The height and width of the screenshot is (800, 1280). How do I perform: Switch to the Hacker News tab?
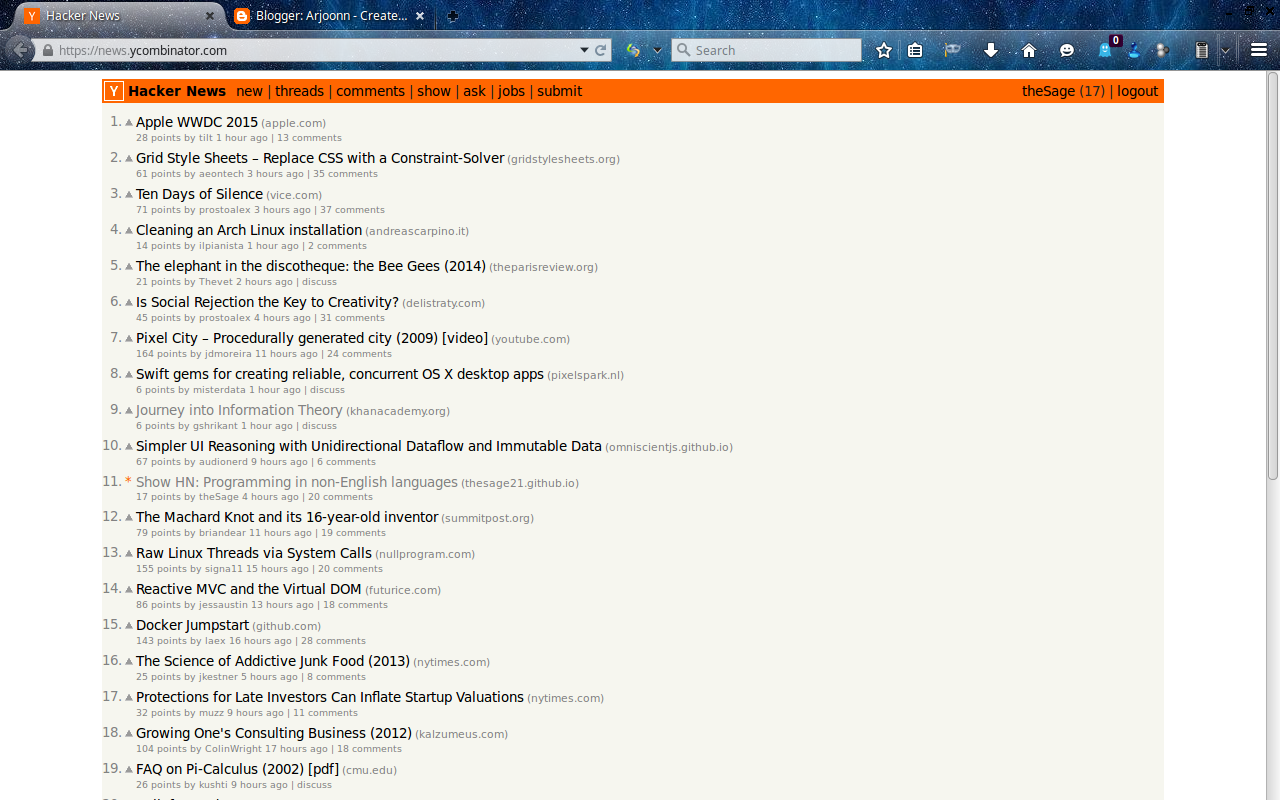(119, 16)
